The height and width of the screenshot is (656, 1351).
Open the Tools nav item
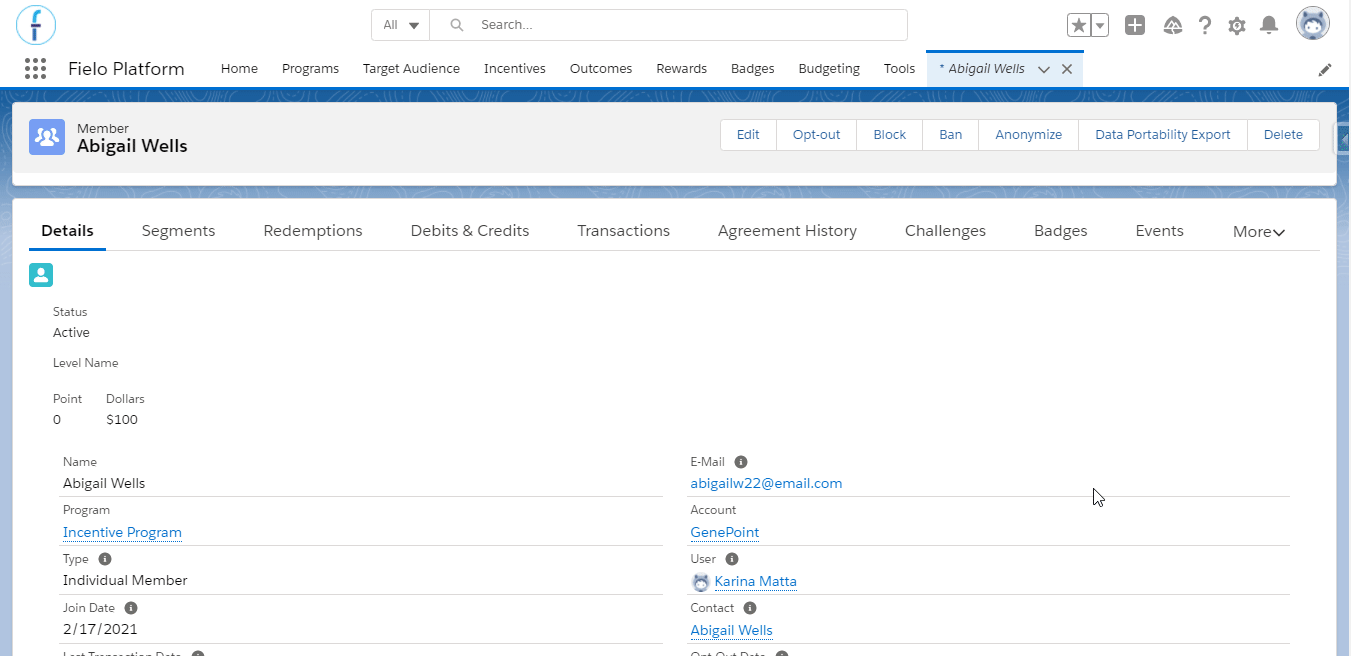tap(899, 69)
